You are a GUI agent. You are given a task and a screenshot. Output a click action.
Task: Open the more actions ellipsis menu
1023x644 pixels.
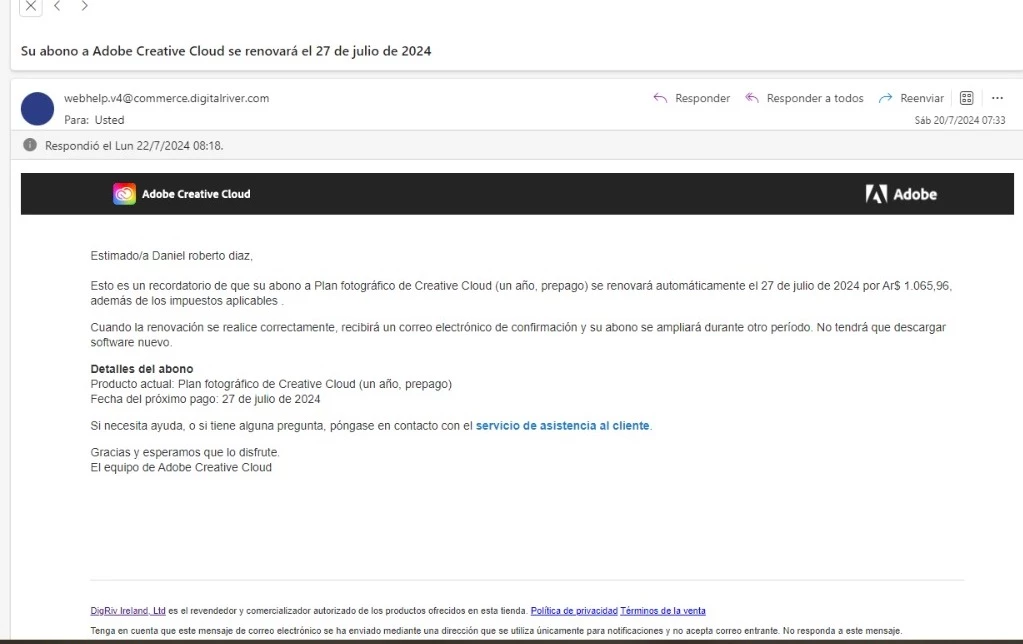click(x=997, y=98)
